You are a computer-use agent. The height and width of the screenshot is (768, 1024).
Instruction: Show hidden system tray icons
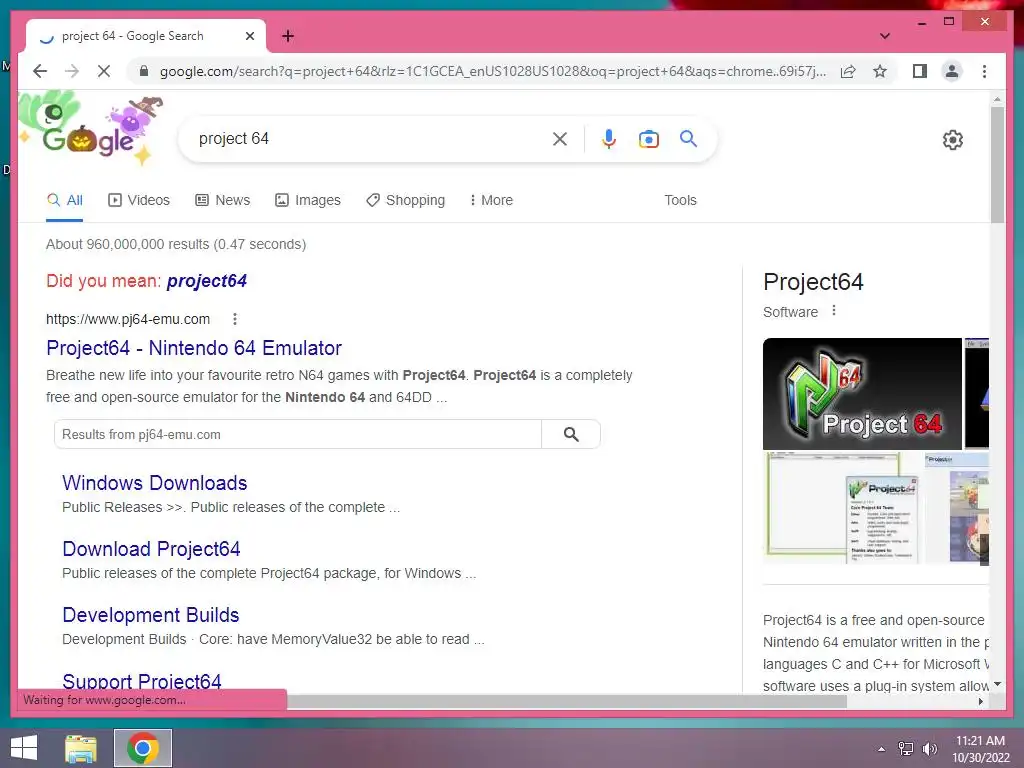(882, 749)
